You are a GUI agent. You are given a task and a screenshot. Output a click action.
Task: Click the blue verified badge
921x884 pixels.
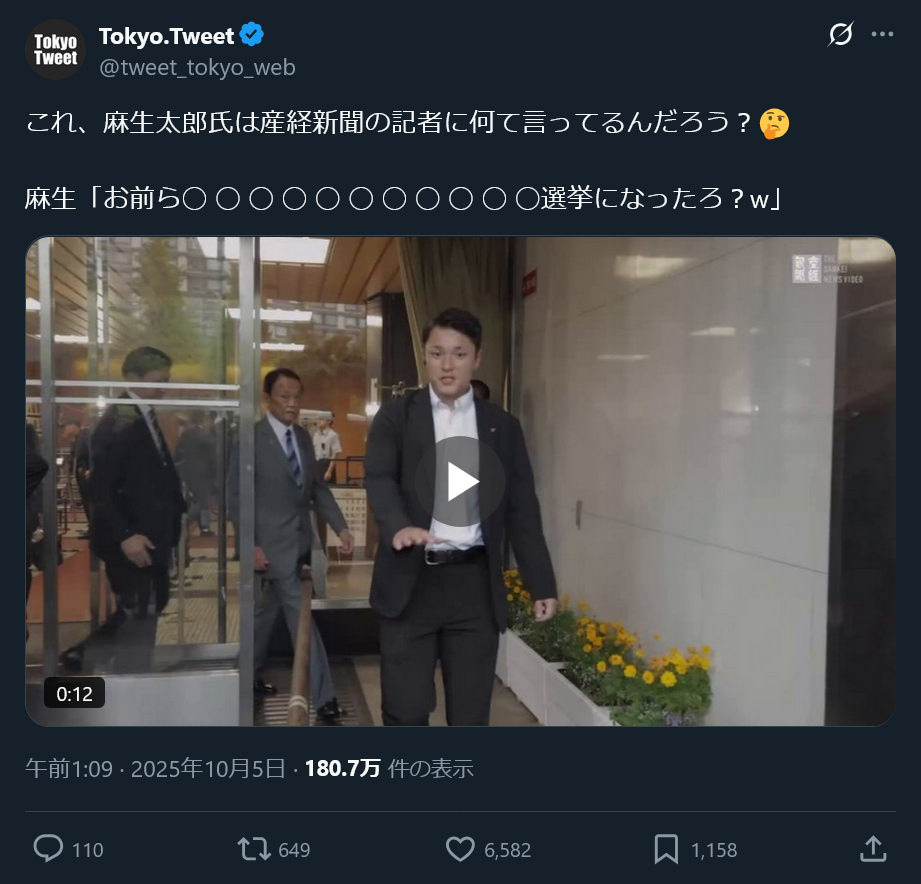(252, 35)
